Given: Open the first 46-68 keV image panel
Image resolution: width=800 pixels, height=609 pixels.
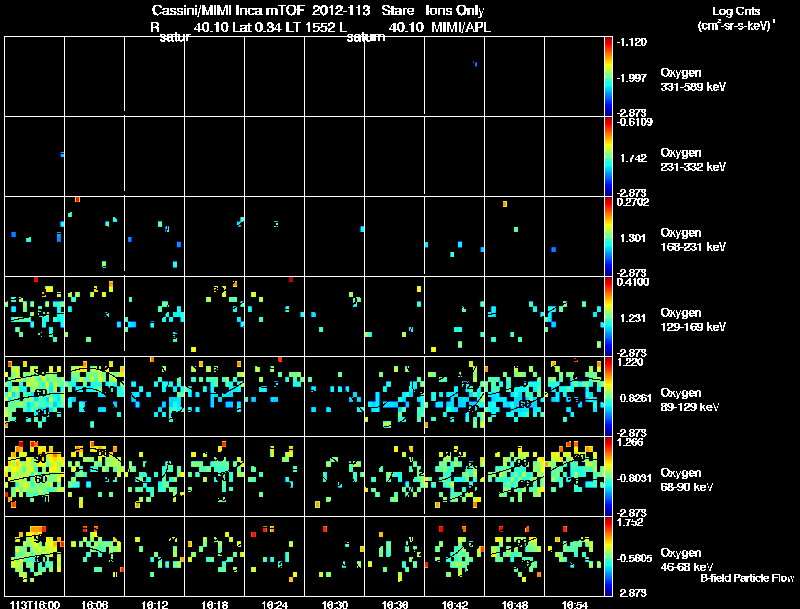Looking at the screenshot, I should coord(35,556).
